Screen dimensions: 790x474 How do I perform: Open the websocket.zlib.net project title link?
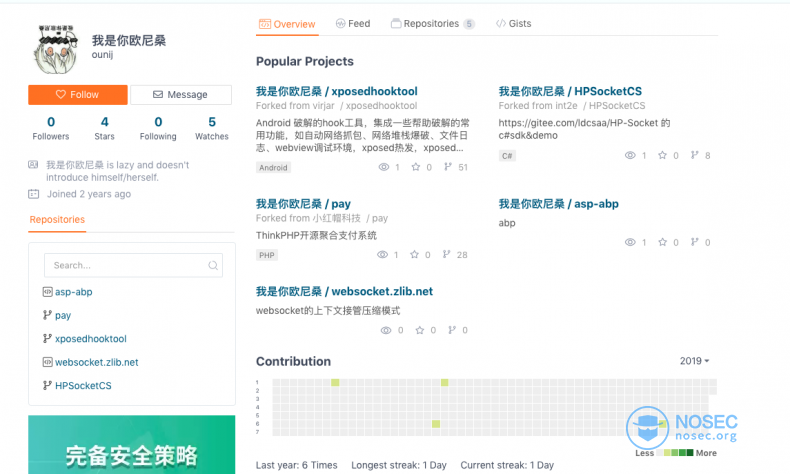[345, 292]
